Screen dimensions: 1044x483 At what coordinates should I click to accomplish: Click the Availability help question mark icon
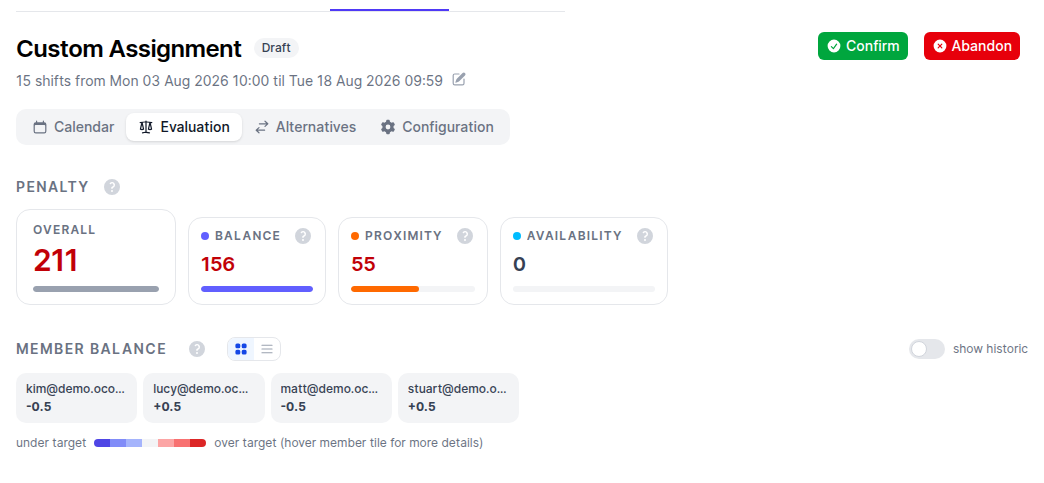(x=645, y=236)
